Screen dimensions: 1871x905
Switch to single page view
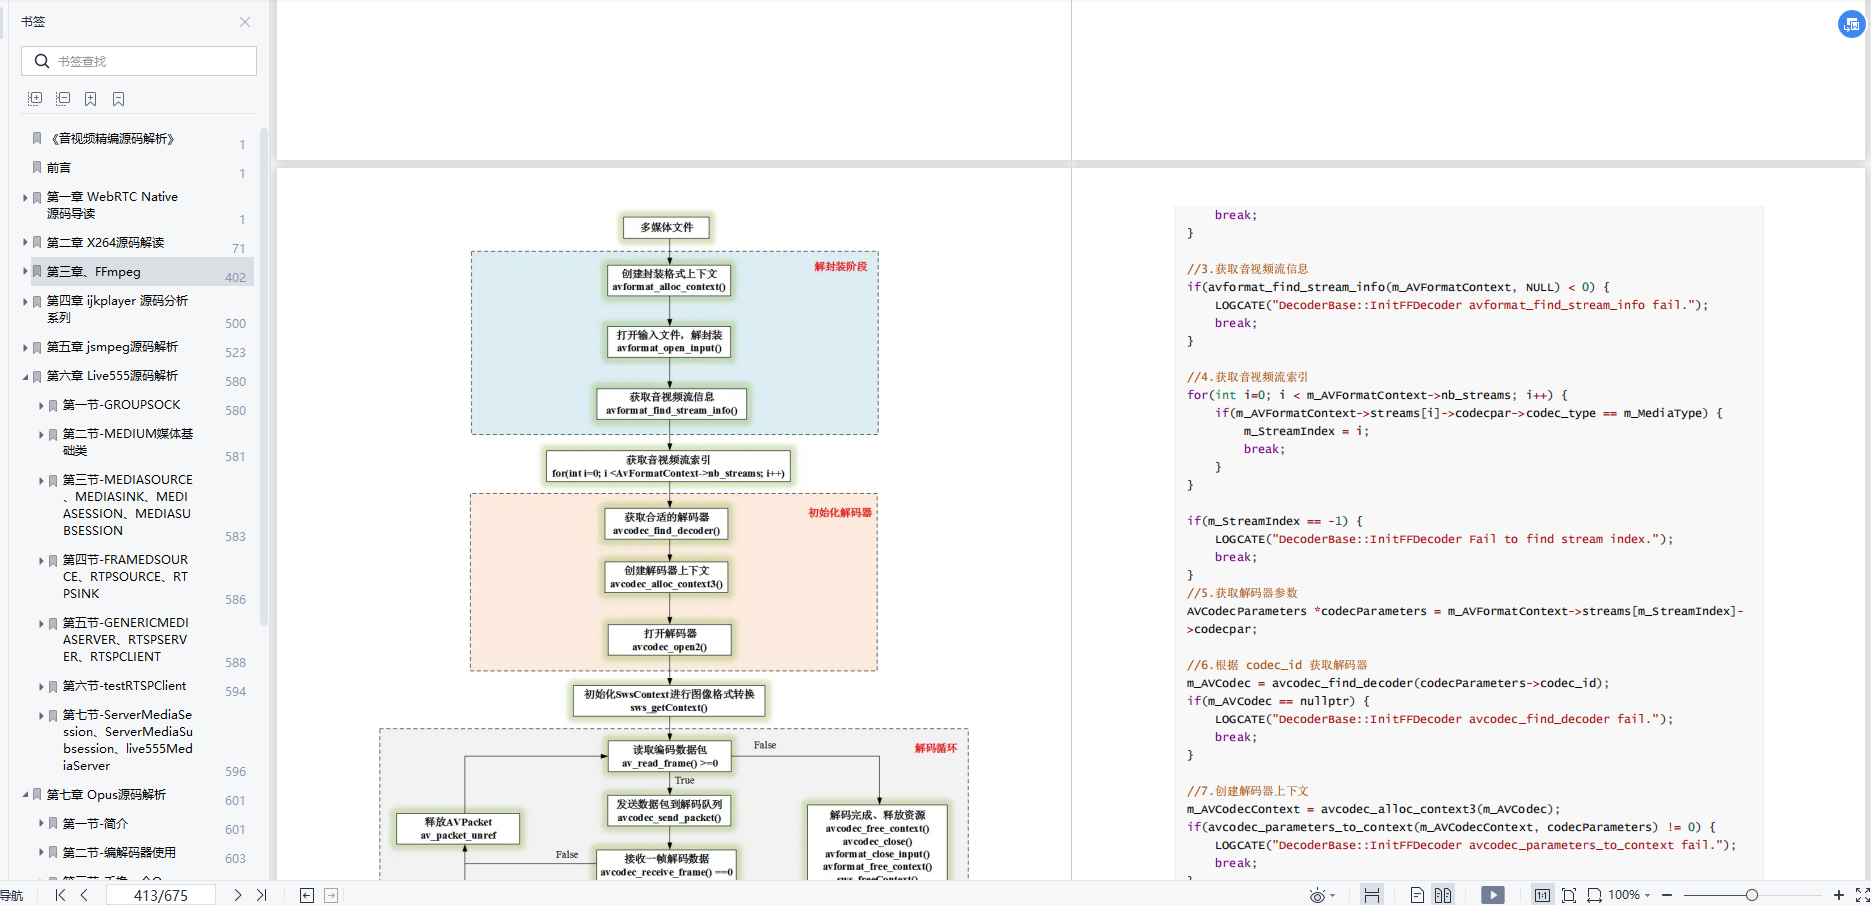coord(1417,895)
